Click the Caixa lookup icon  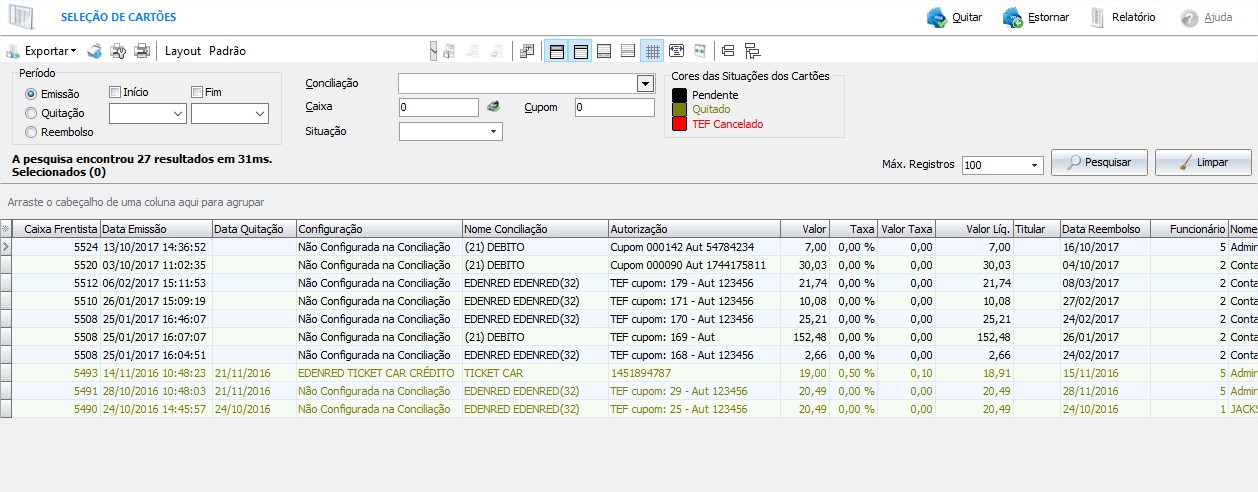click(x=493, y=107)
